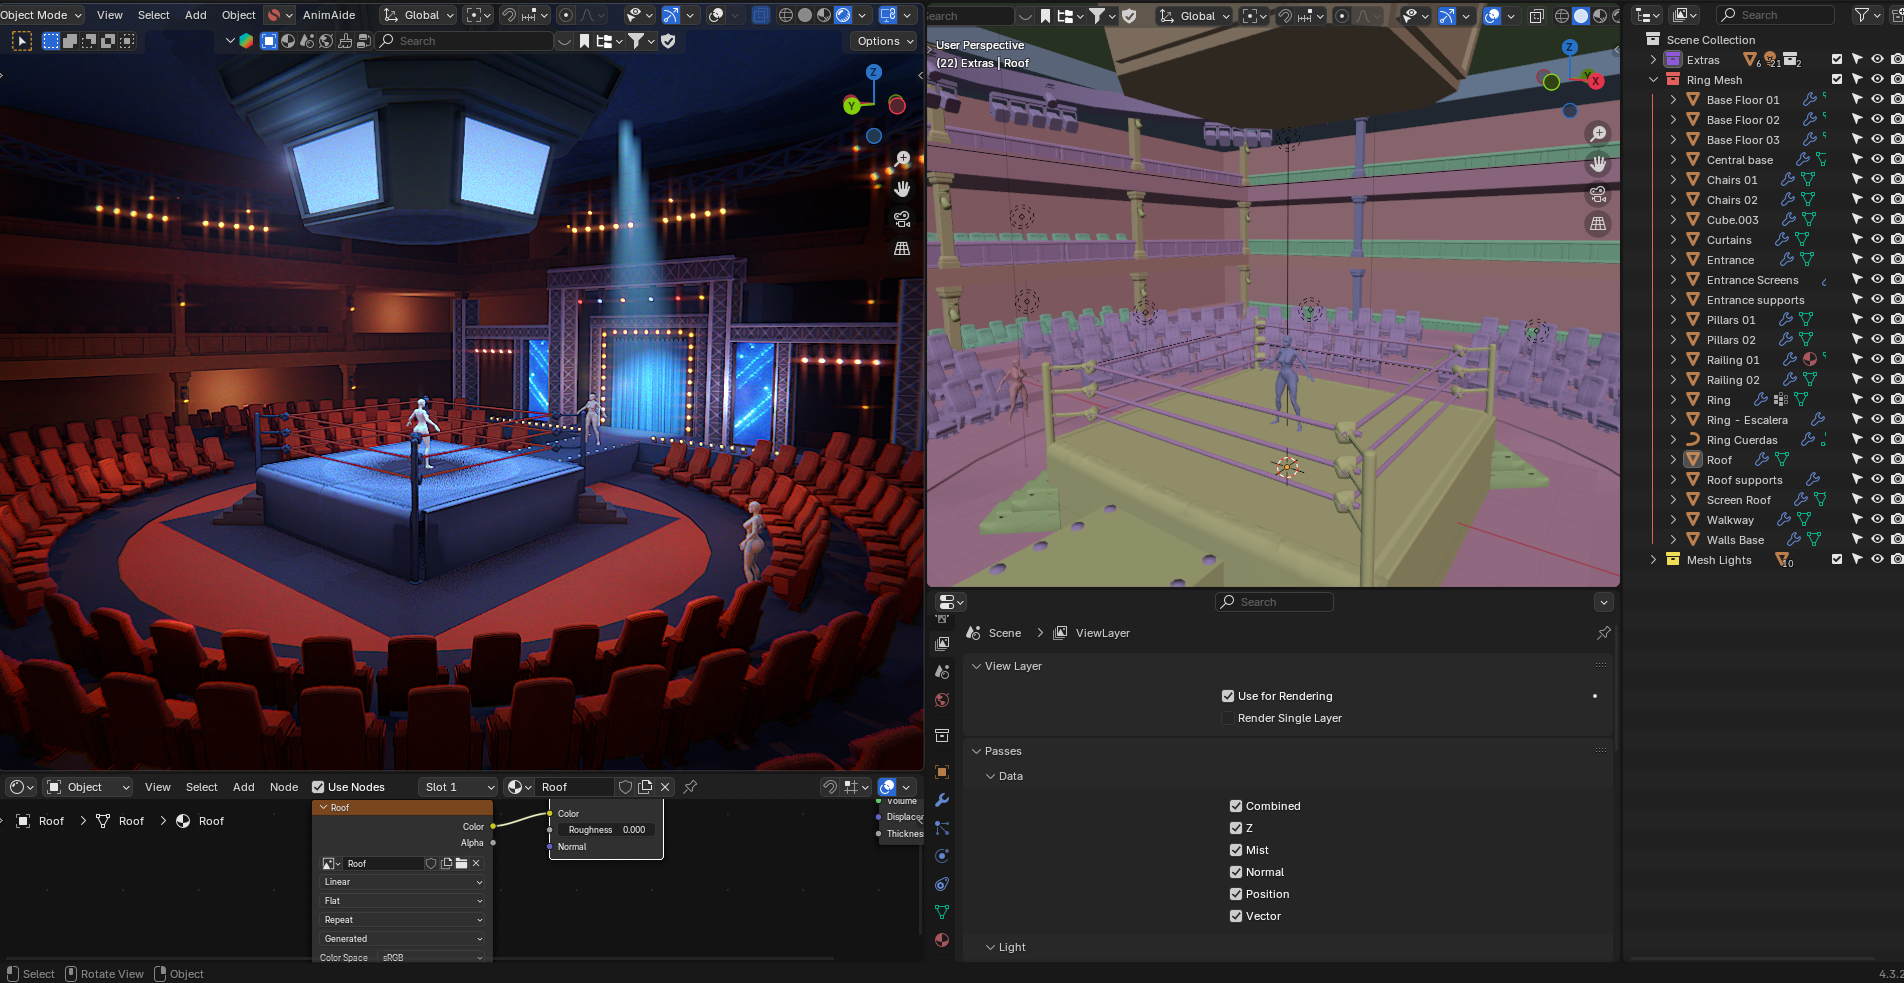The height and width of the screenshot is (983, 1904).
Task: Toggle the Mist pass checkbox
Action: click(1236, 850)
